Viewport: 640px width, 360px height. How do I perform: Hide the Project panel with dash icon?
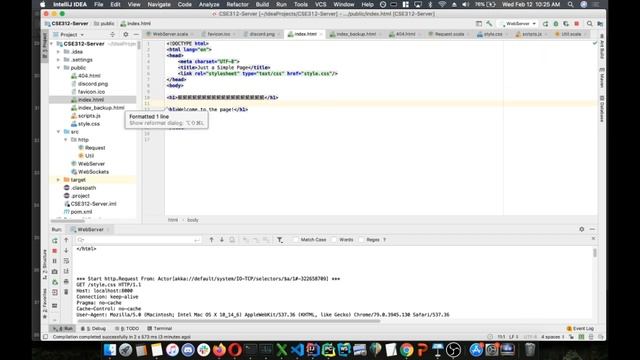coord(136,35)
